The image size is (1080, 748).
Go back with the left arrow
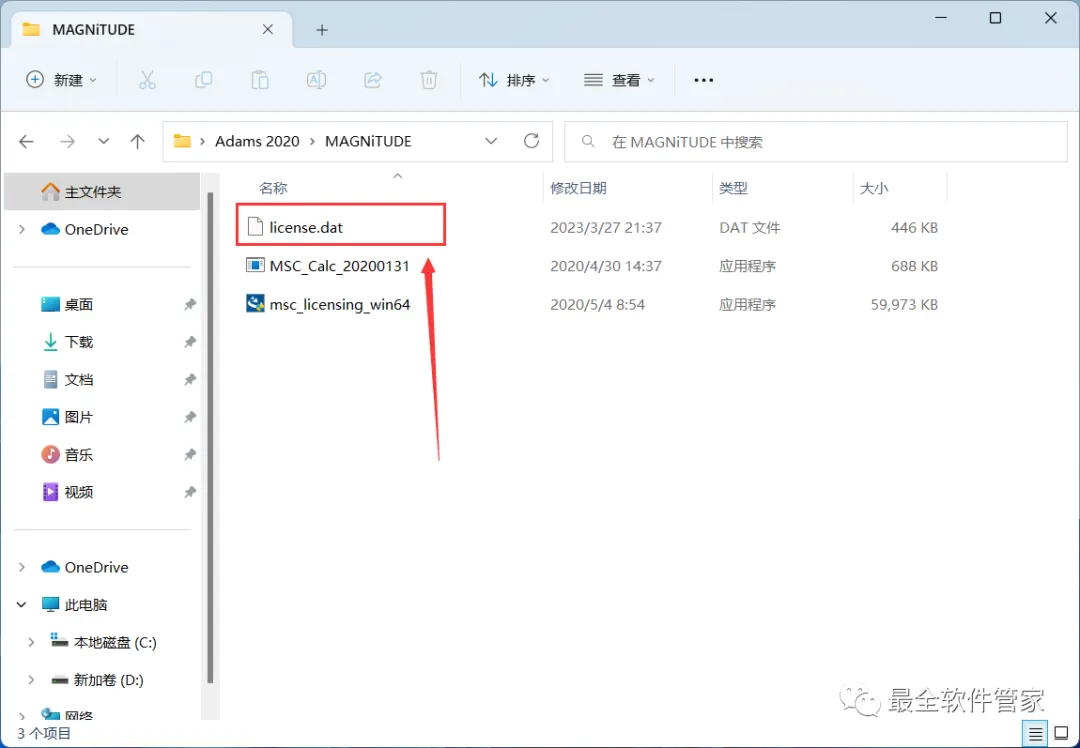(x=26, y=141)
